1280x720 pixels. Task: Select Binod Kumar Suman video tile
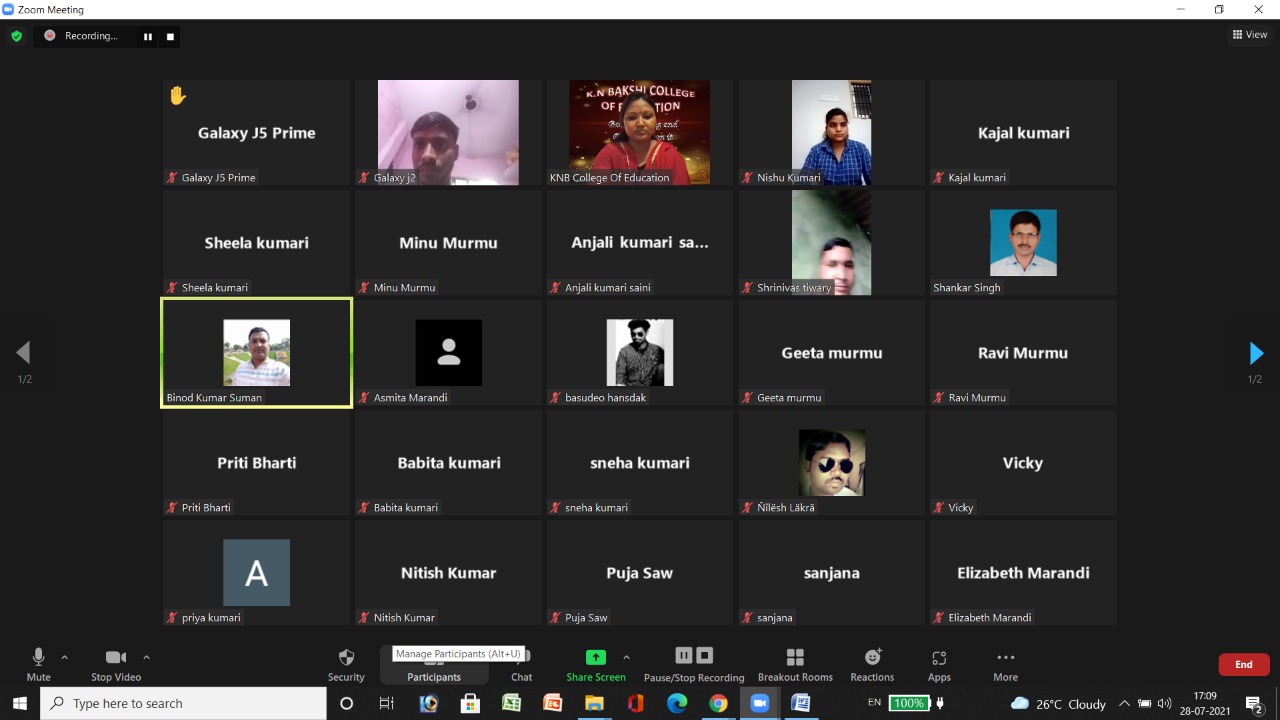click(x=256, y=353)
